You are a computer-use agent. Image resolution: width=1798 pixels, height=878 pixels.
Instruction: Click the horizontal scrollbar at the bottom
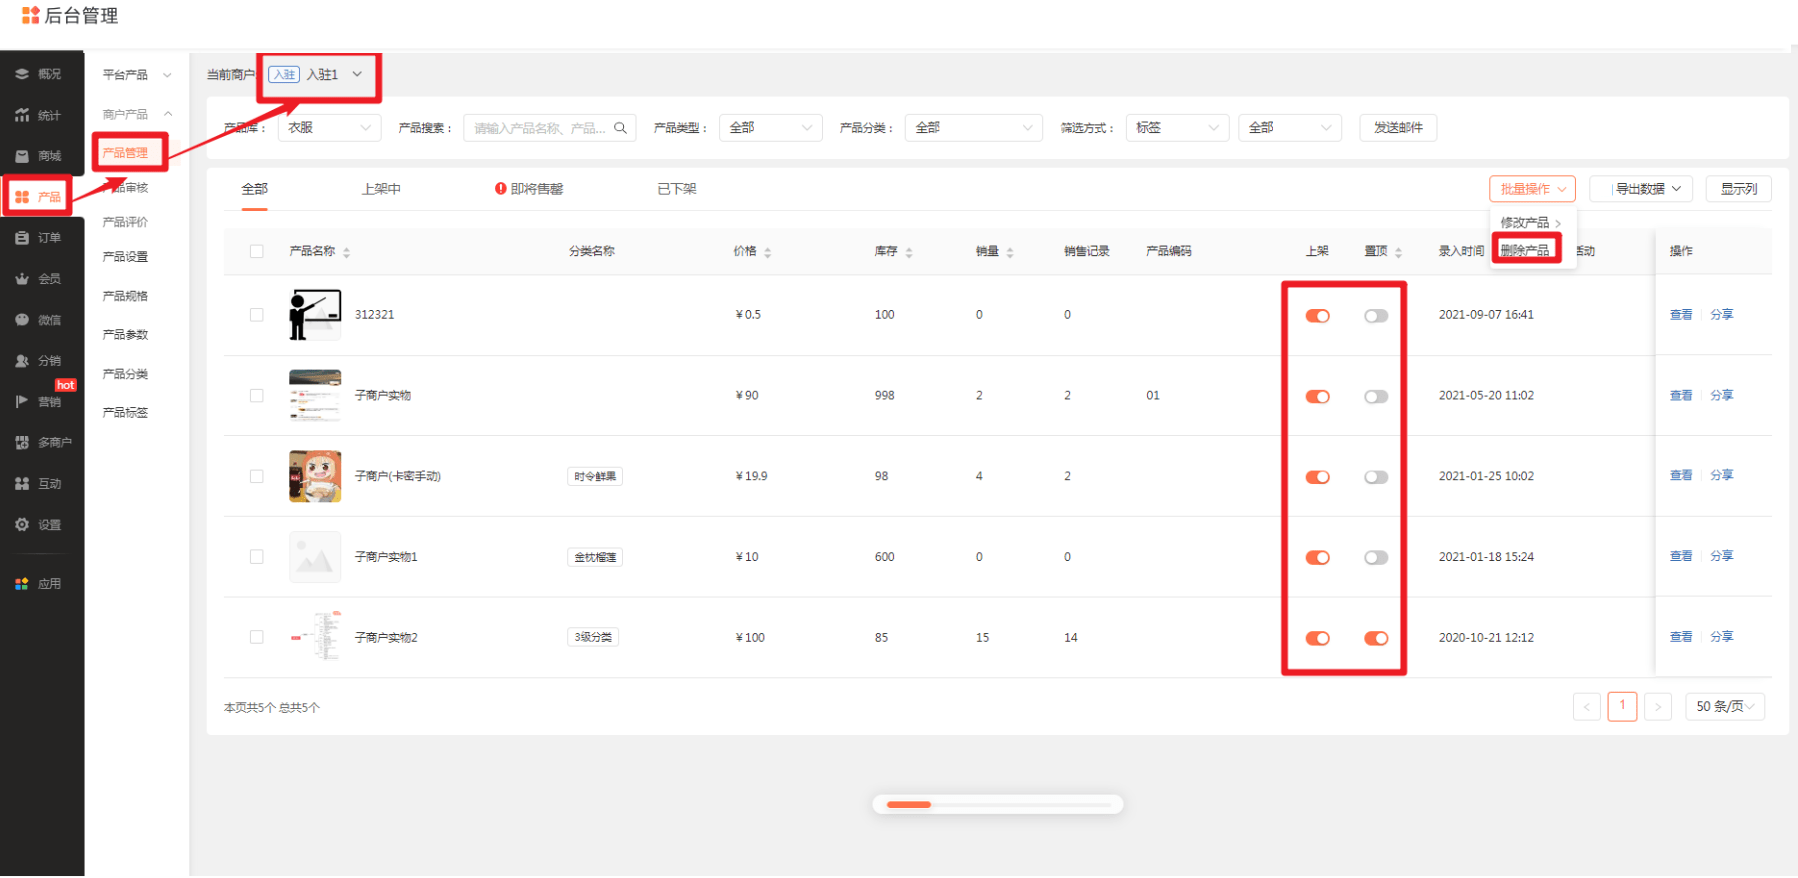[x=997, y=804]
